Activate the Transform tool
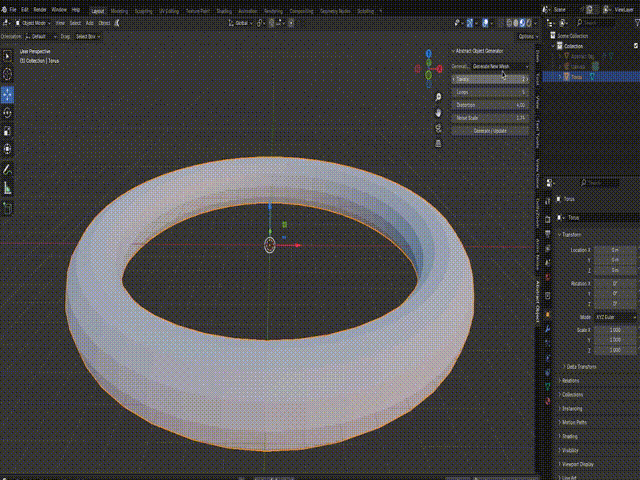 7,149
